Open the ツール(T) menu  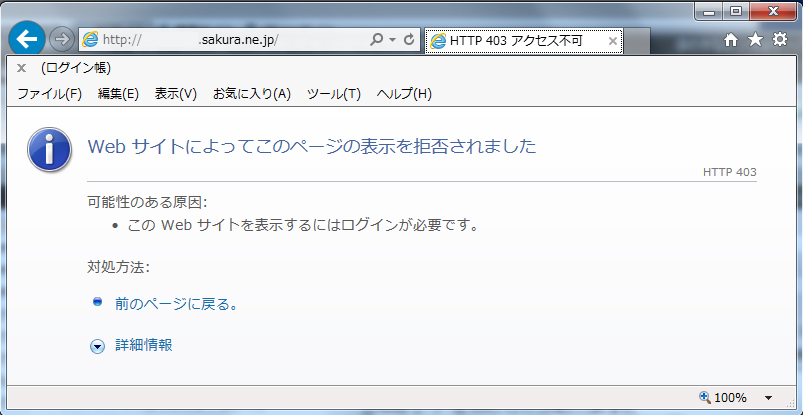click(x=333, y=94)
